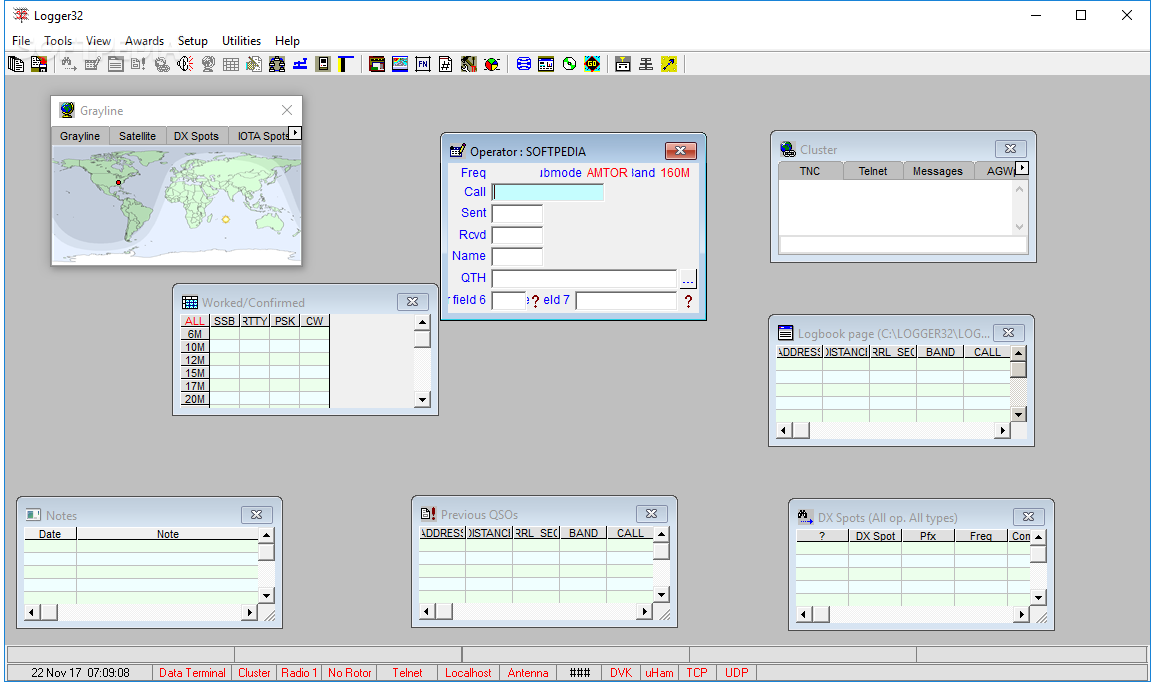The image size is (1151, 682).
Task: Select the 20M row in Worked/Confirmed
Action: [x=195, y=399]
